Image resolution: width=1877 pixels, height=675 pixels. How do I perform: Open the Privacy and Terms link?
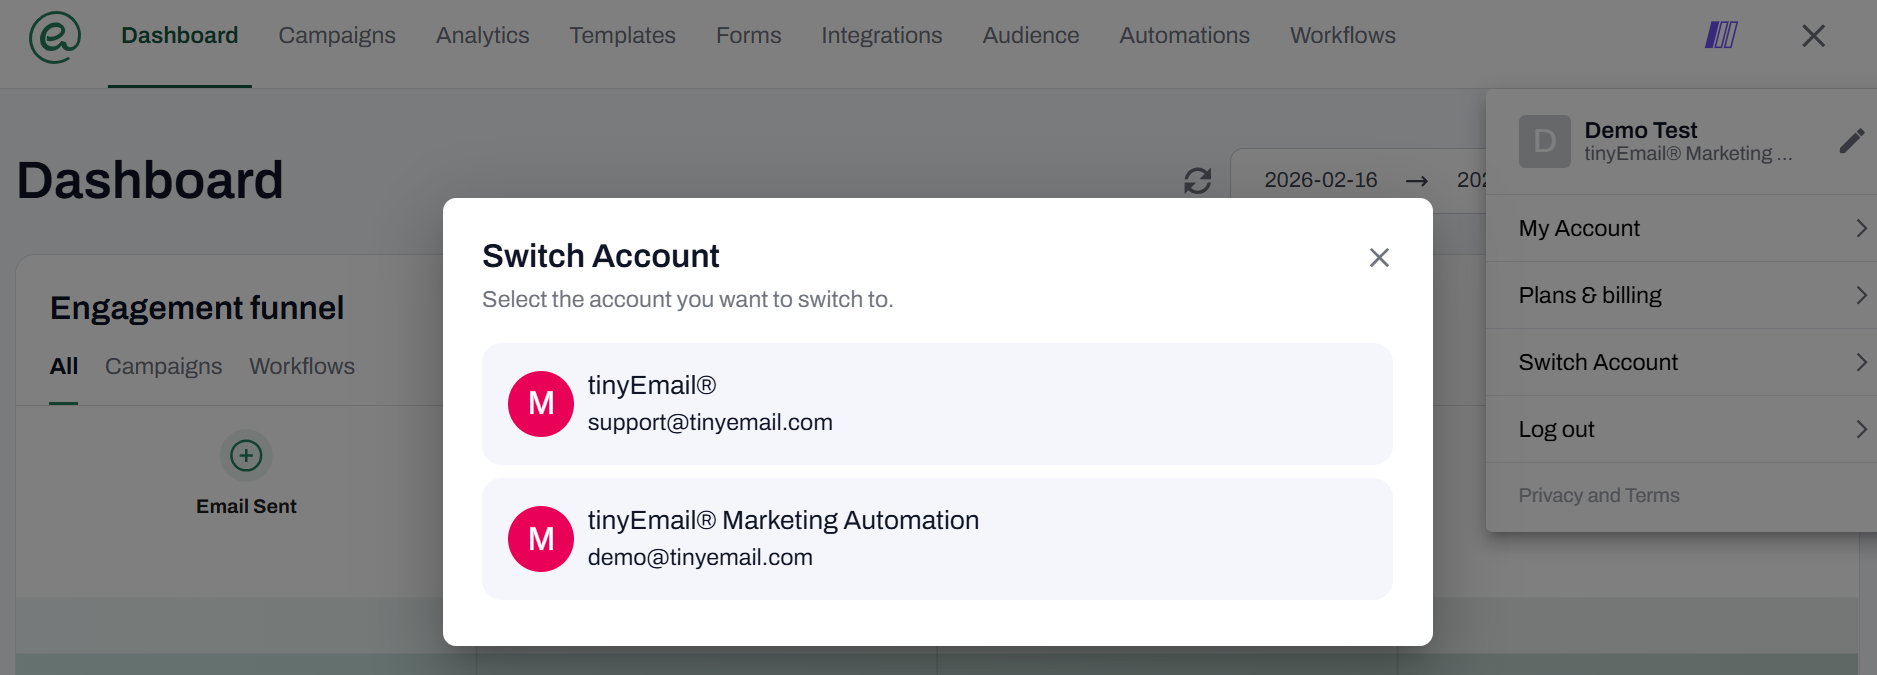pos(1598,495)
